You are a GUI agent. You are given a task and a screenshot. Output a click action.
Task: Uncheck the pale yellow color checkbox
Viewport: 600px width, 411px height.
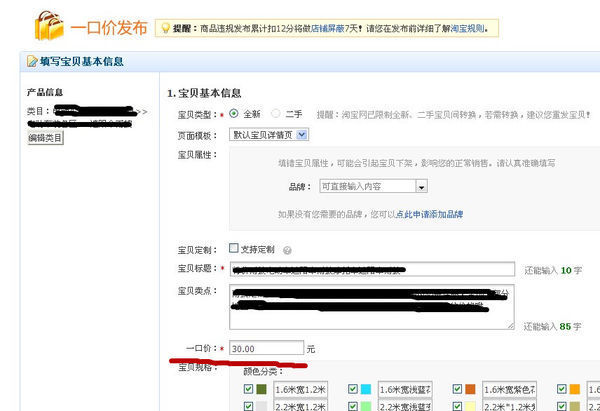(x=457, y=406)
